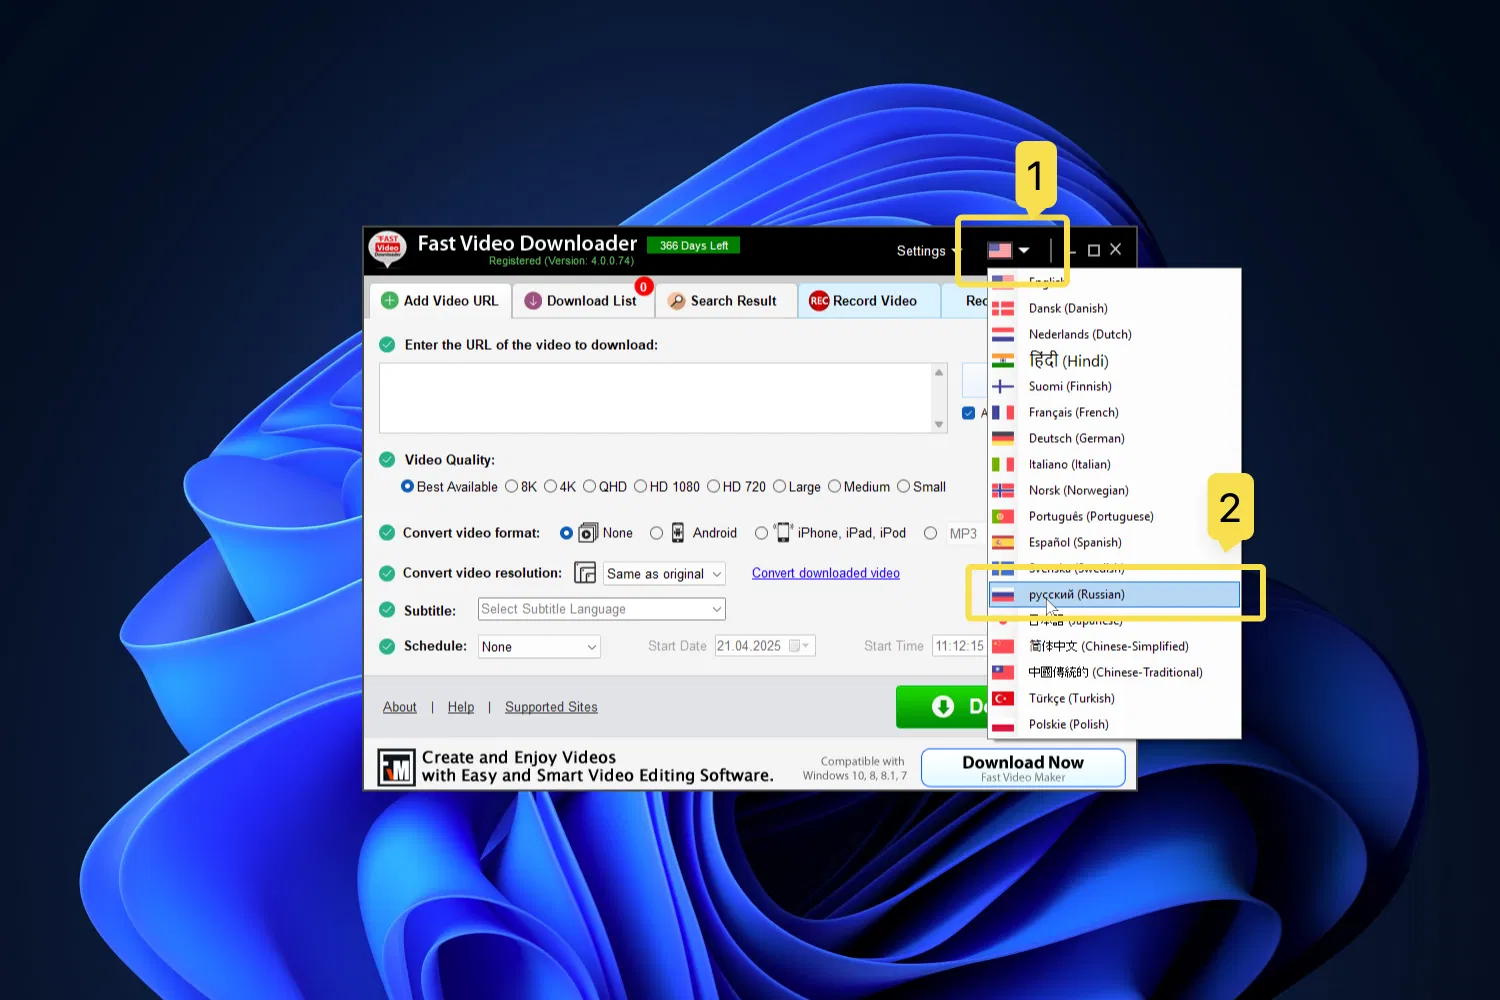This screenshot has width=1500, height=1000.
Task: Click the green Download button
Action: tap(942, 707)
